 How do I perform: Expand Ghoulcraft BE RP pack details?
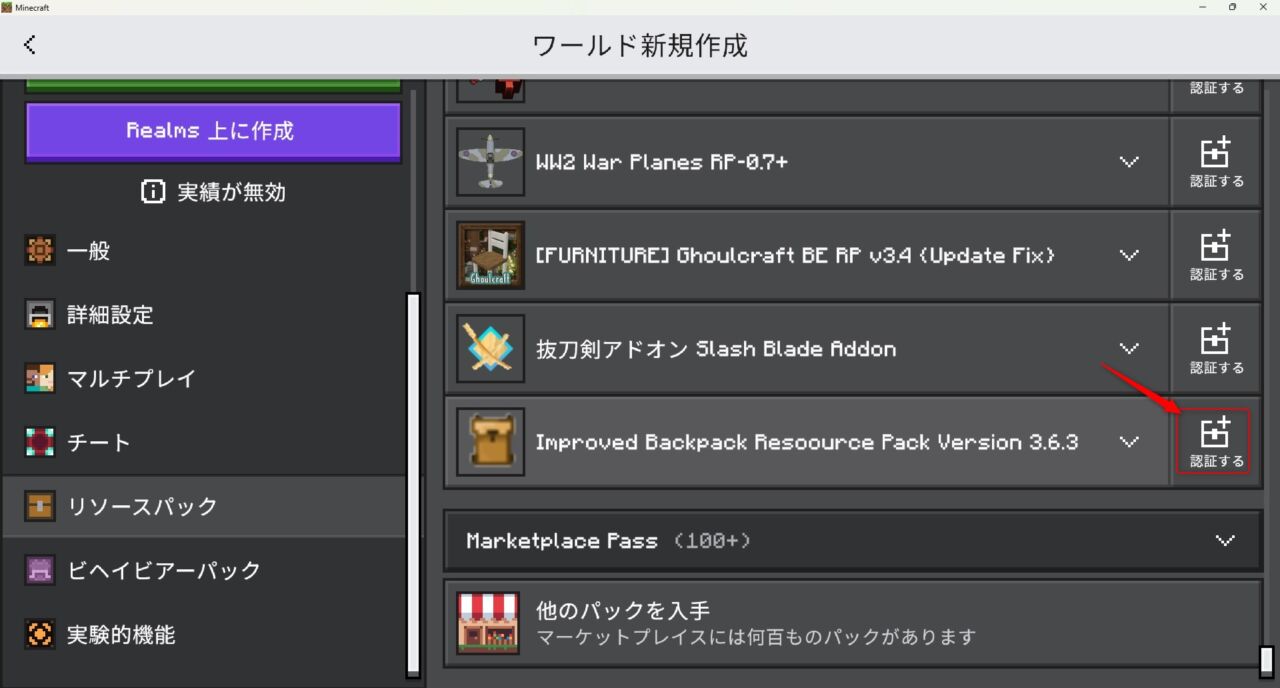coord(1129,255)
